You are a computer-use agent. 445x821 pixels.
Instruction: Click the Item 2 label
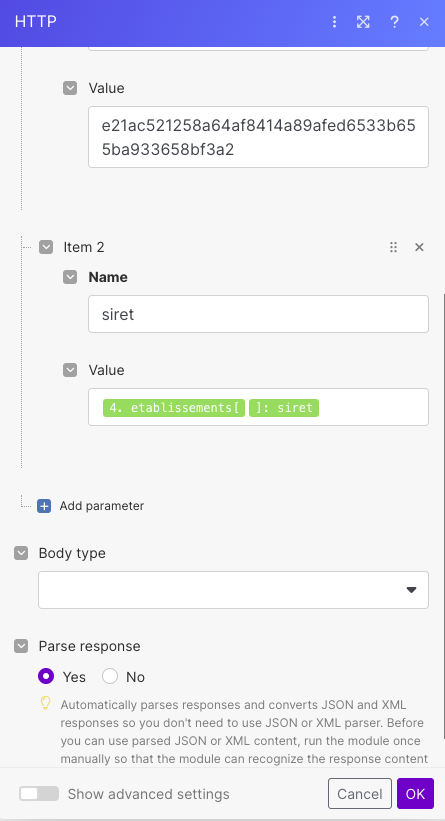84,247
